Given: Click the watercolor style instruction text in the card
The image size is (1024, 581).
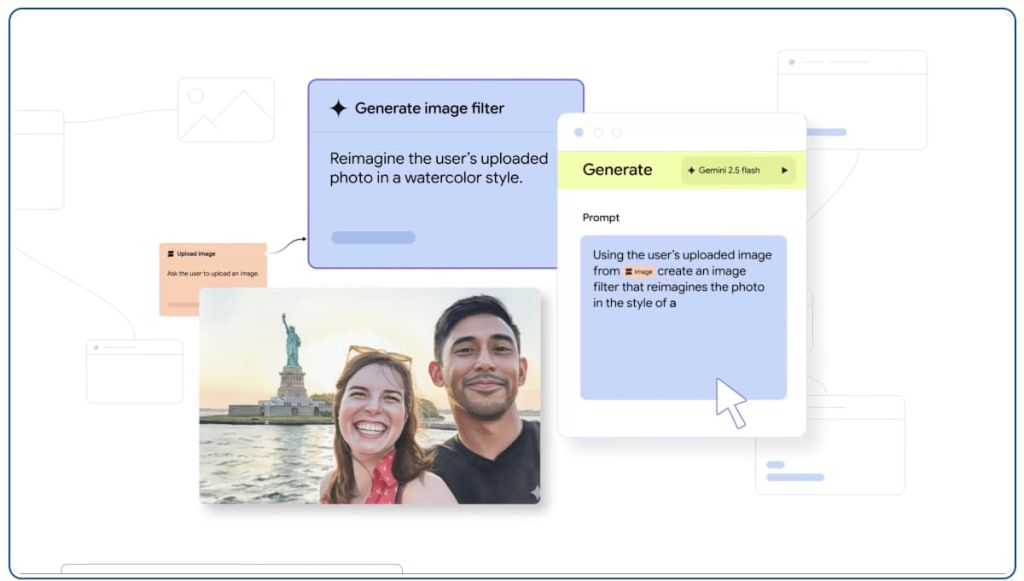Looking at the screenshot, I should pyautogui.click(x=439, y=168).
